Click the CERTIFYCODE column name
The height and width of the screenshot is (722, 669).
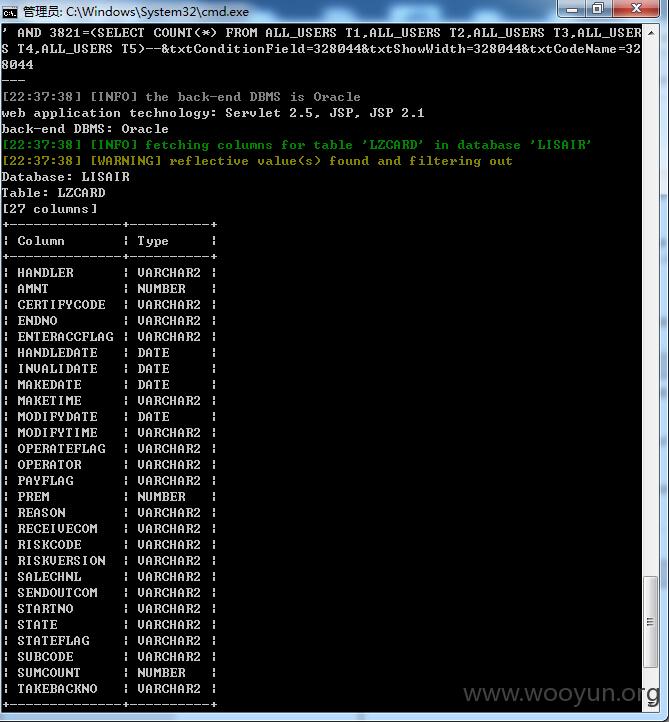click(61, 305)
